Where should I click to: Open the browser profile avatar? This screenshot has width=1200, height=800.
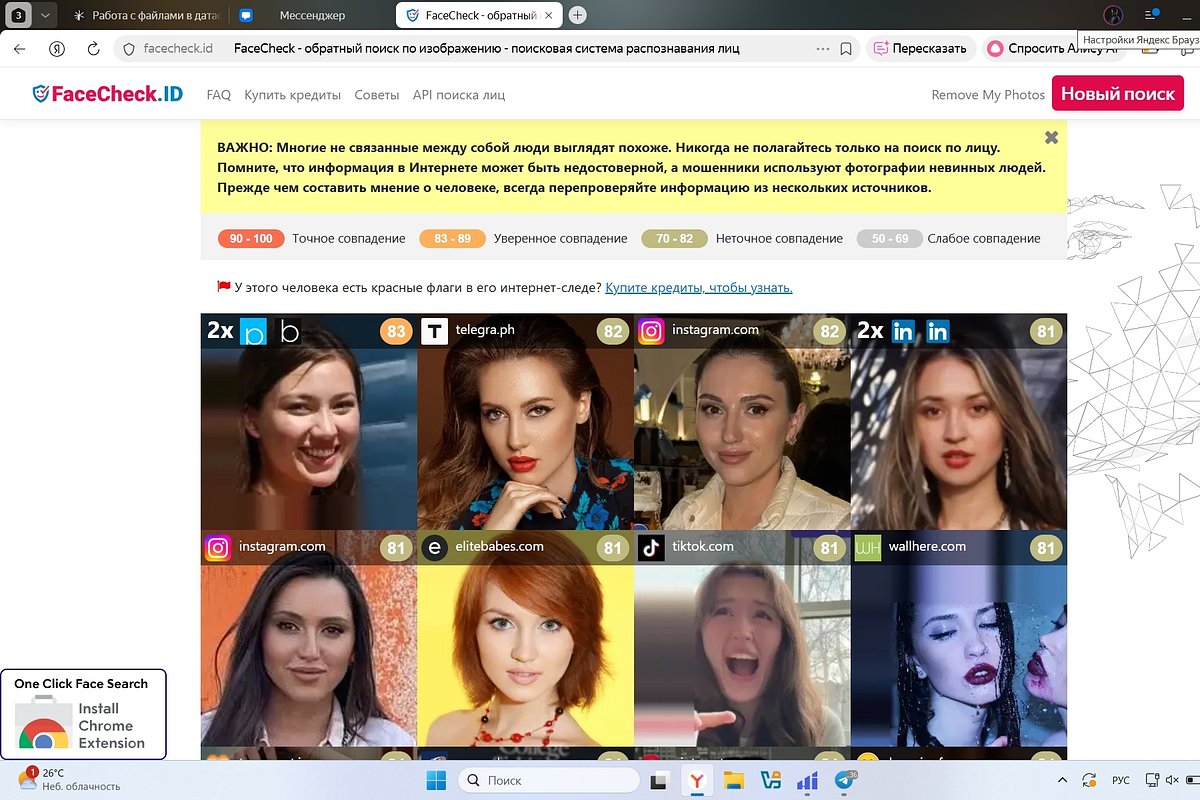1113,16
